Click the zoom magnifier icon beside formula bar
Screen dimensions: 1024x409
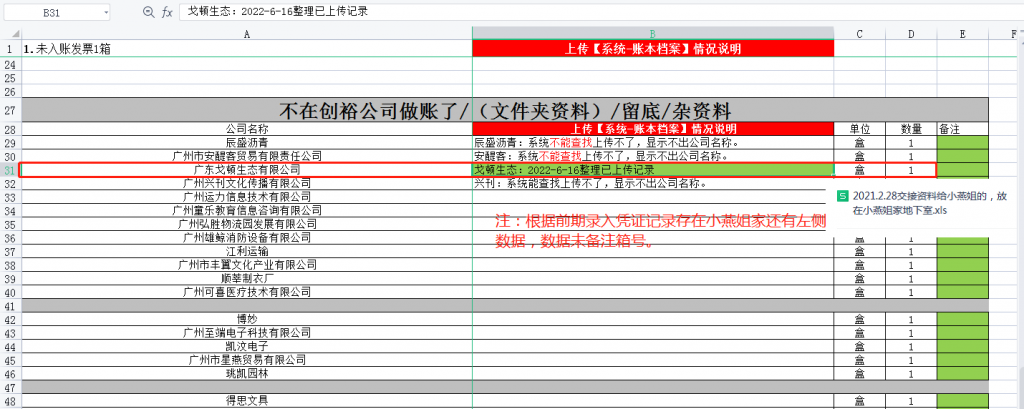[x=148, y=12]
